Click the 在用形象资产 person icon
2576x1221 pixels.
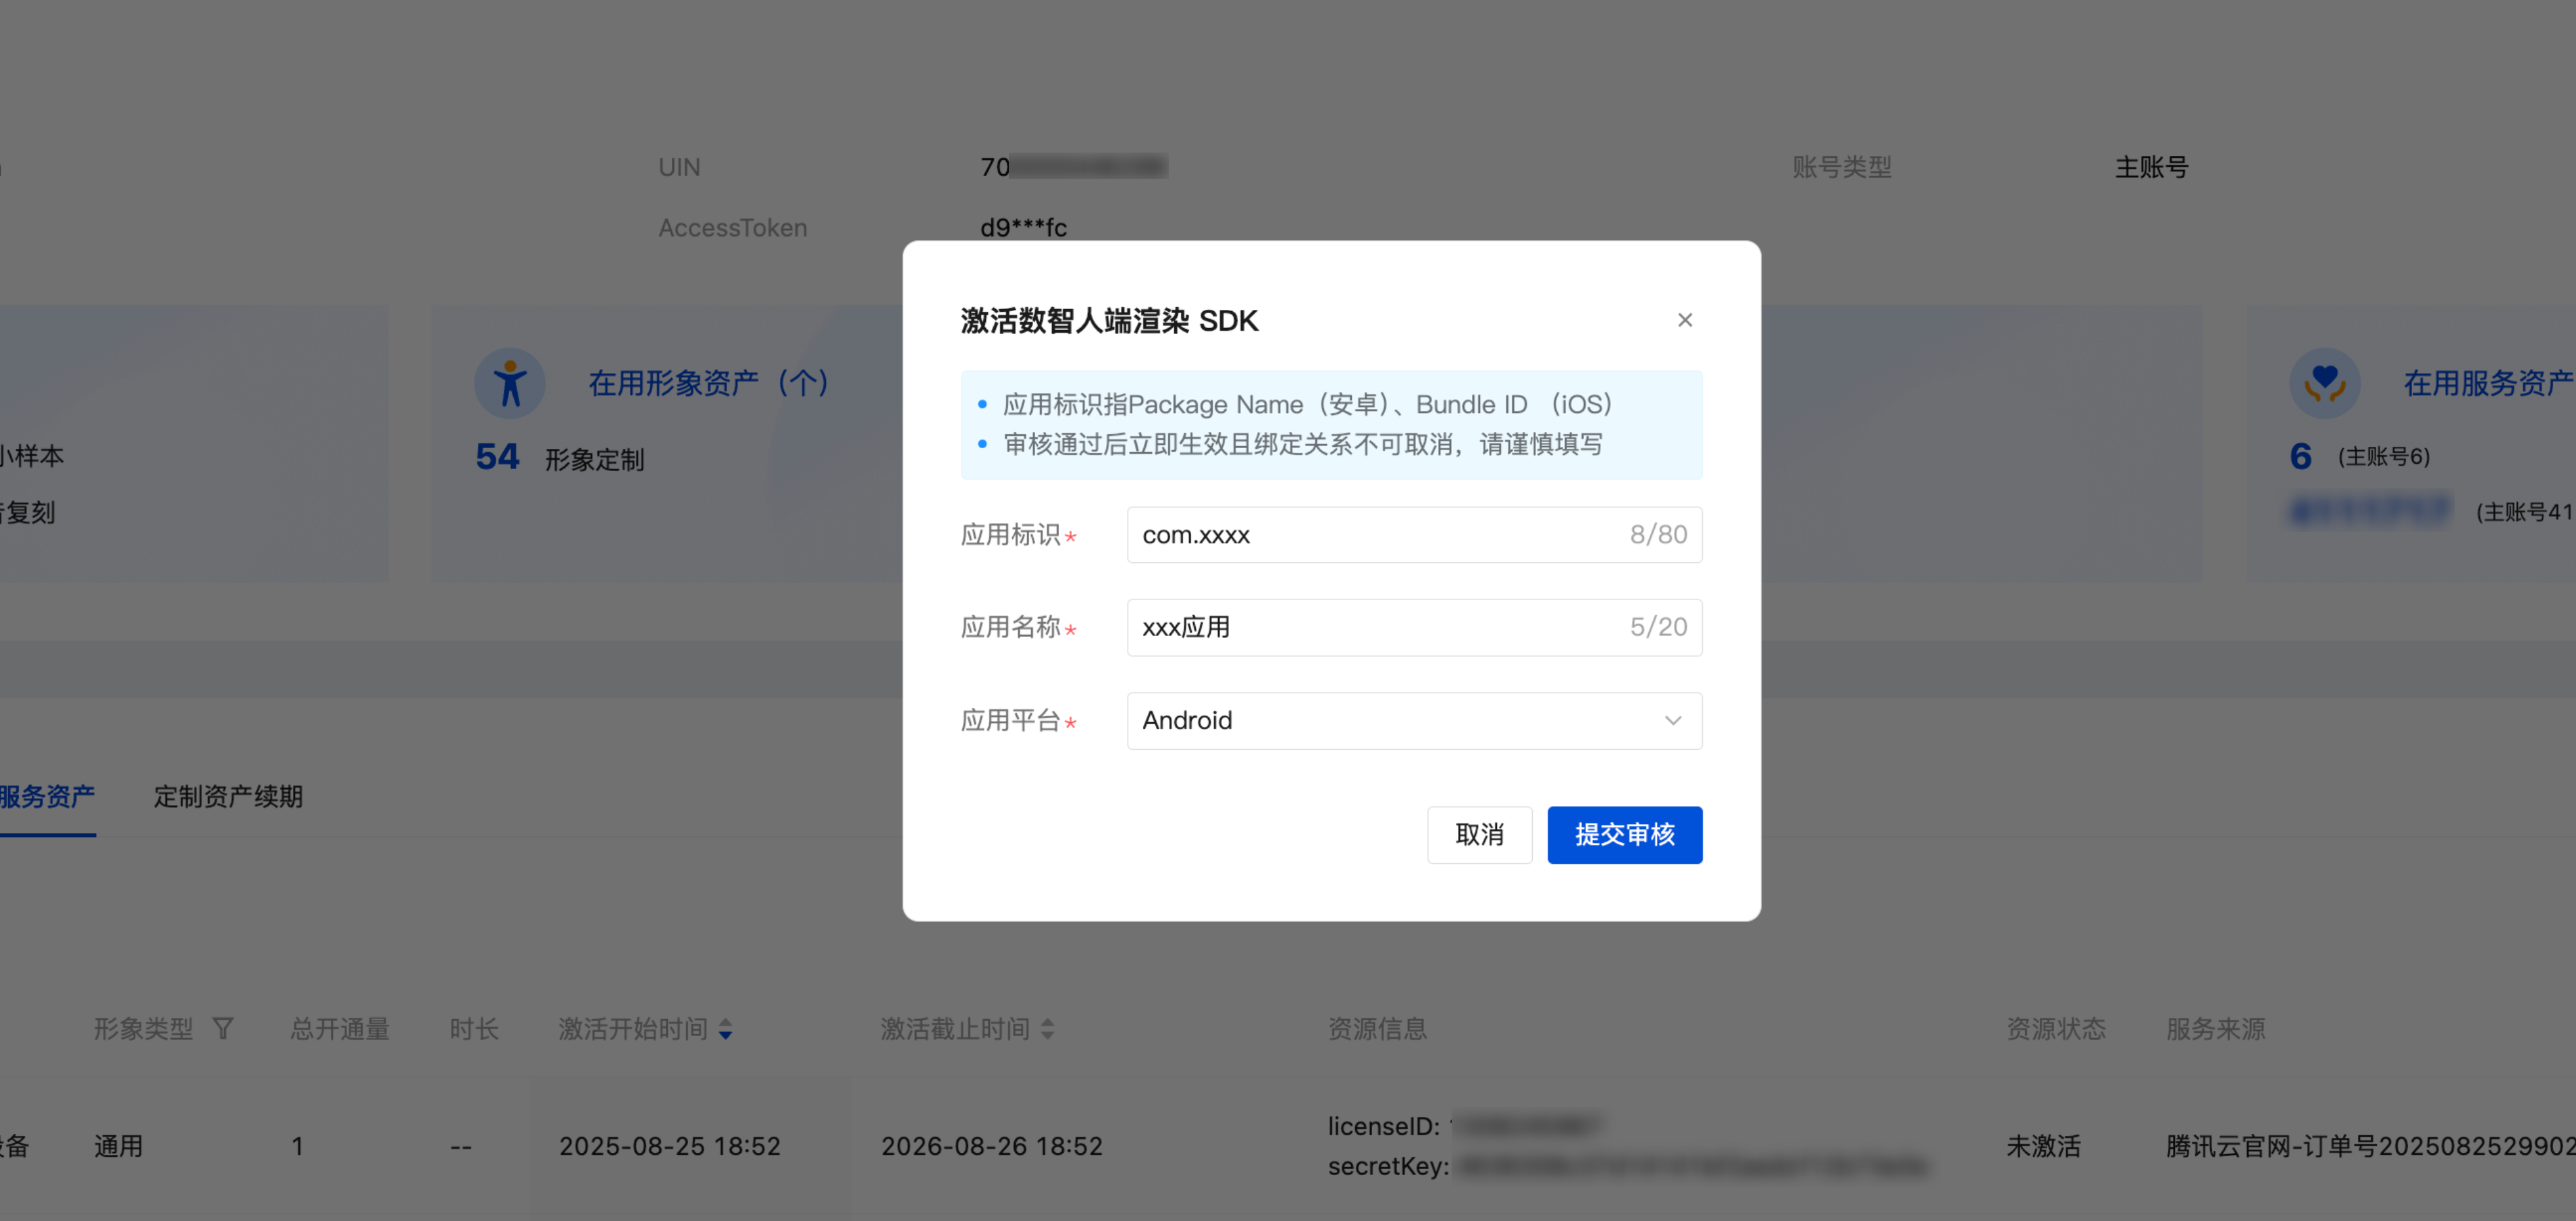(x=509, y=384)
